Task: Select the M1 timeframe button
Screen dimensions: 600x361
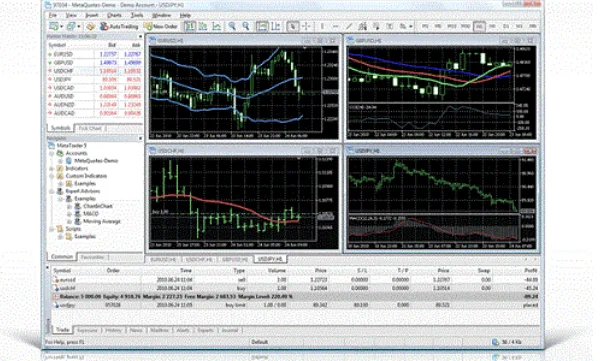Action: tap(425, 26)
